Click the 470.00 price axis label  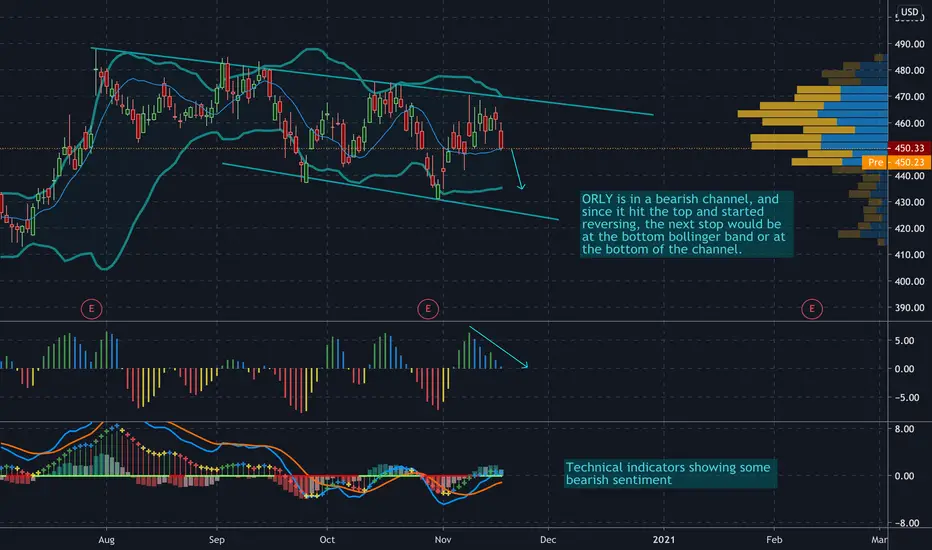pos(909,96)
